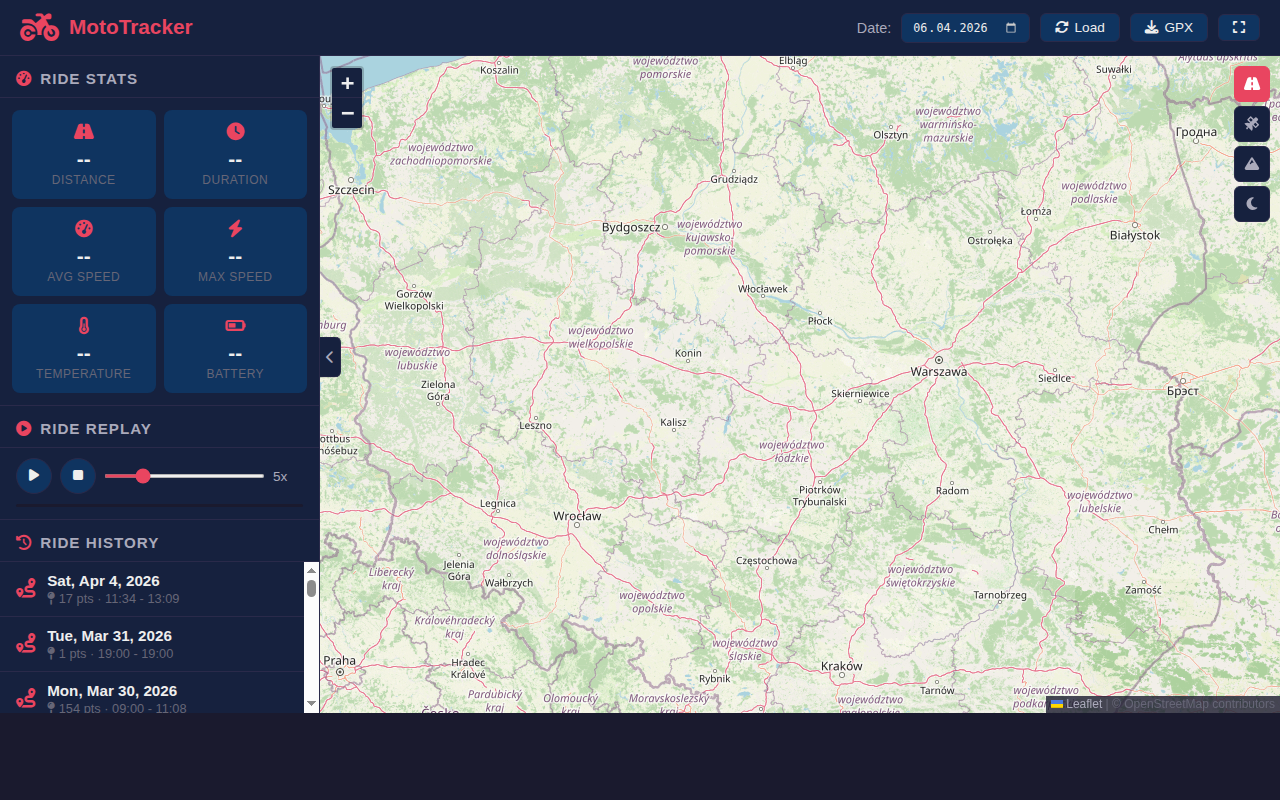Click the bike icon beside Sat, Apr 4 ride
This screenshot has width=1280, height=800.
click(x=25, y=588)
